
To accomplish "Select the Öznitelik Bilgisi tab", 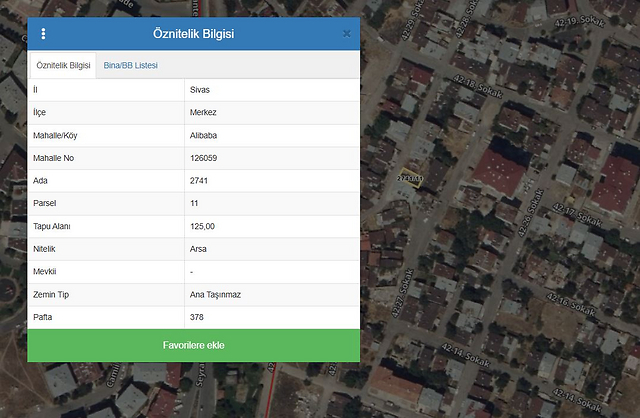I will click(x=63, y=65).
